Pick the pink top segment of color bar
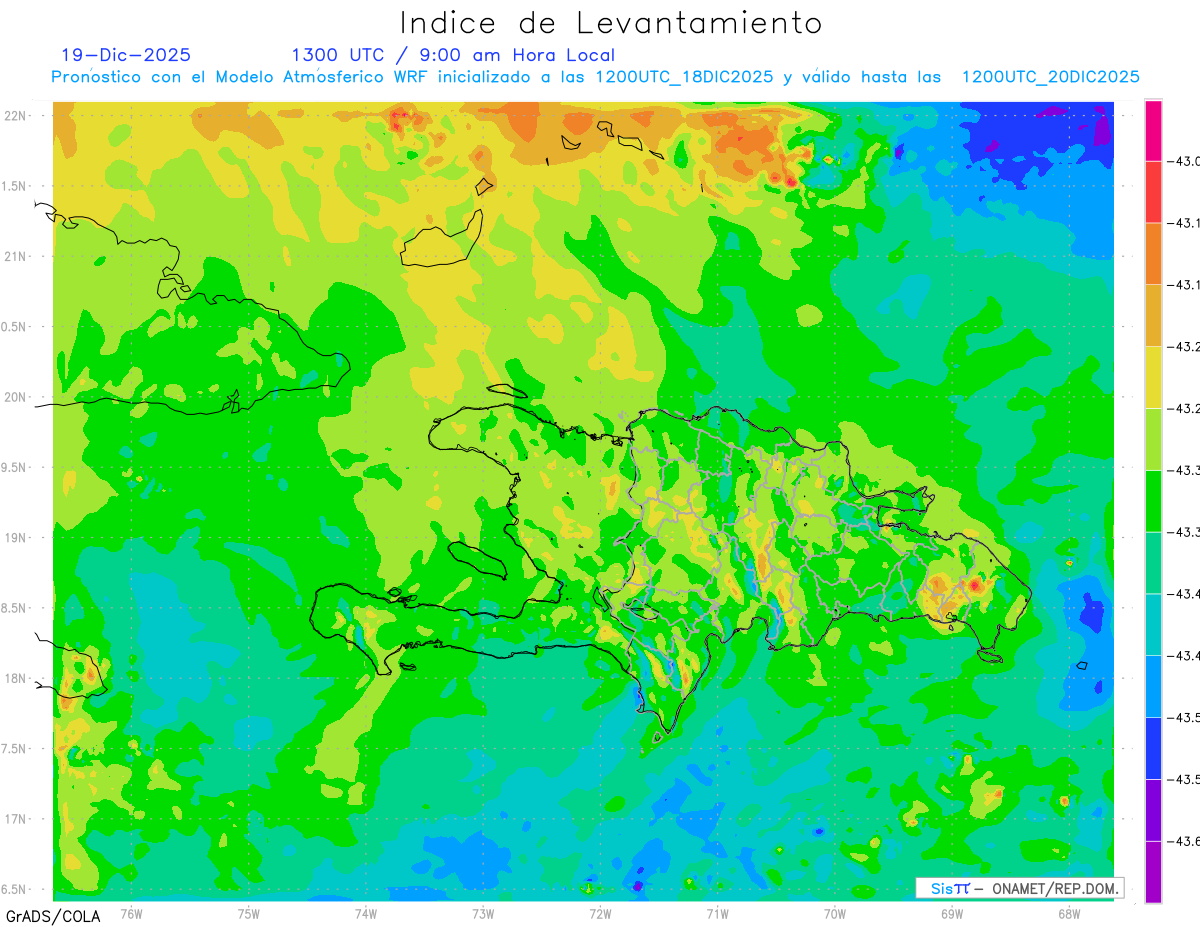The image size is (1200, 927). 1153,130
